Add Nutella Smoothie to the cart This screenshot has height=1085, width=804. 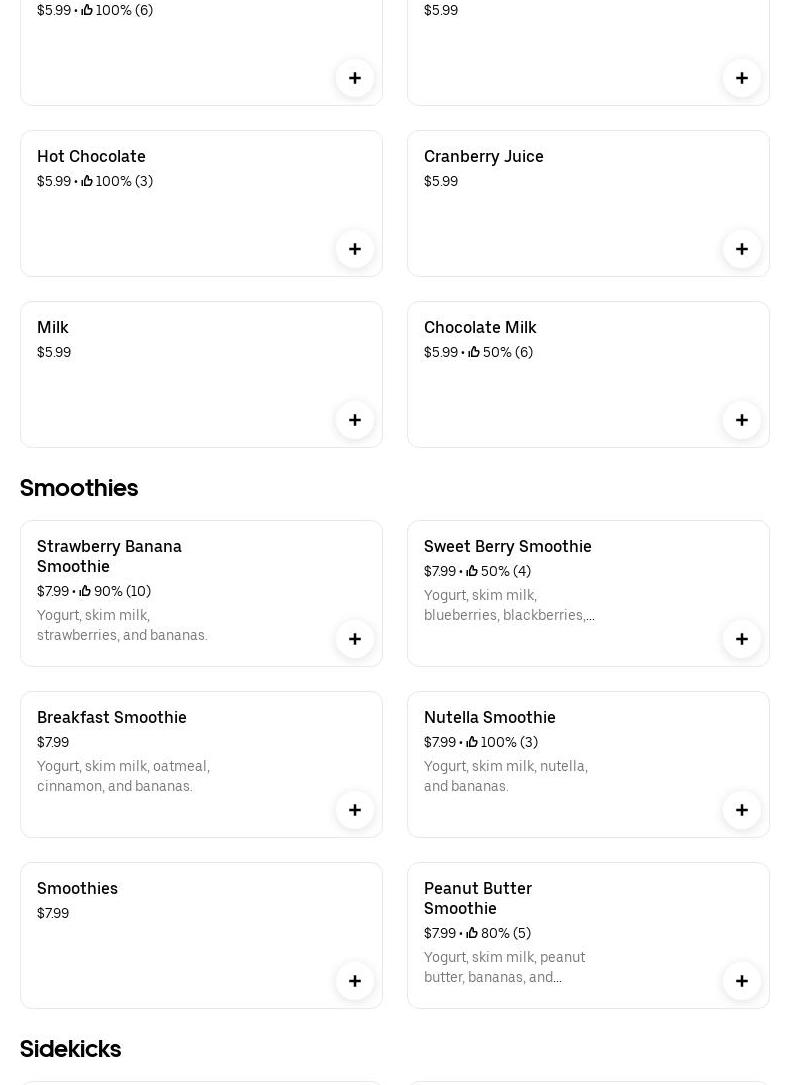(x=742, y=810)
